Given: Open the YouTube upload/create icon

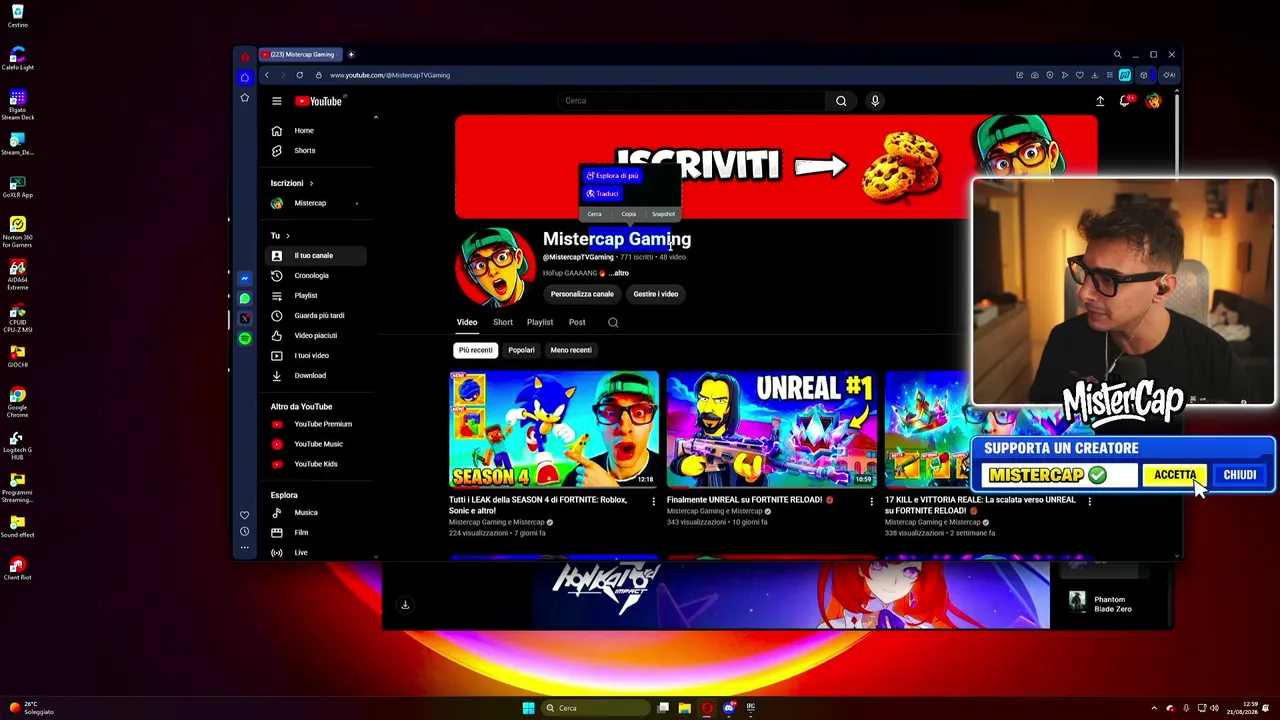Looking at the screenshot, I should (x=1100, y=101).
